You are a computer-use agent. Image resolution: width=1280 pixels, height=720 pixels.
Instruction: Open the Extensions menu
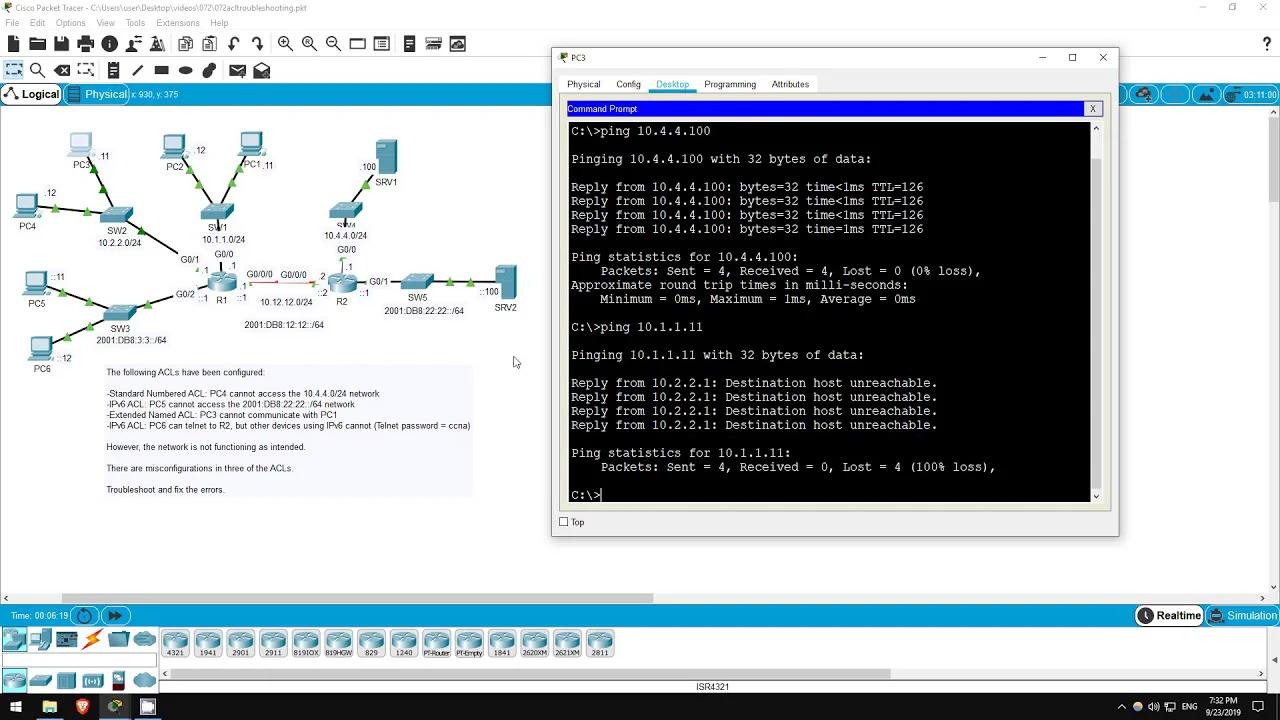[x=177, y=22]
